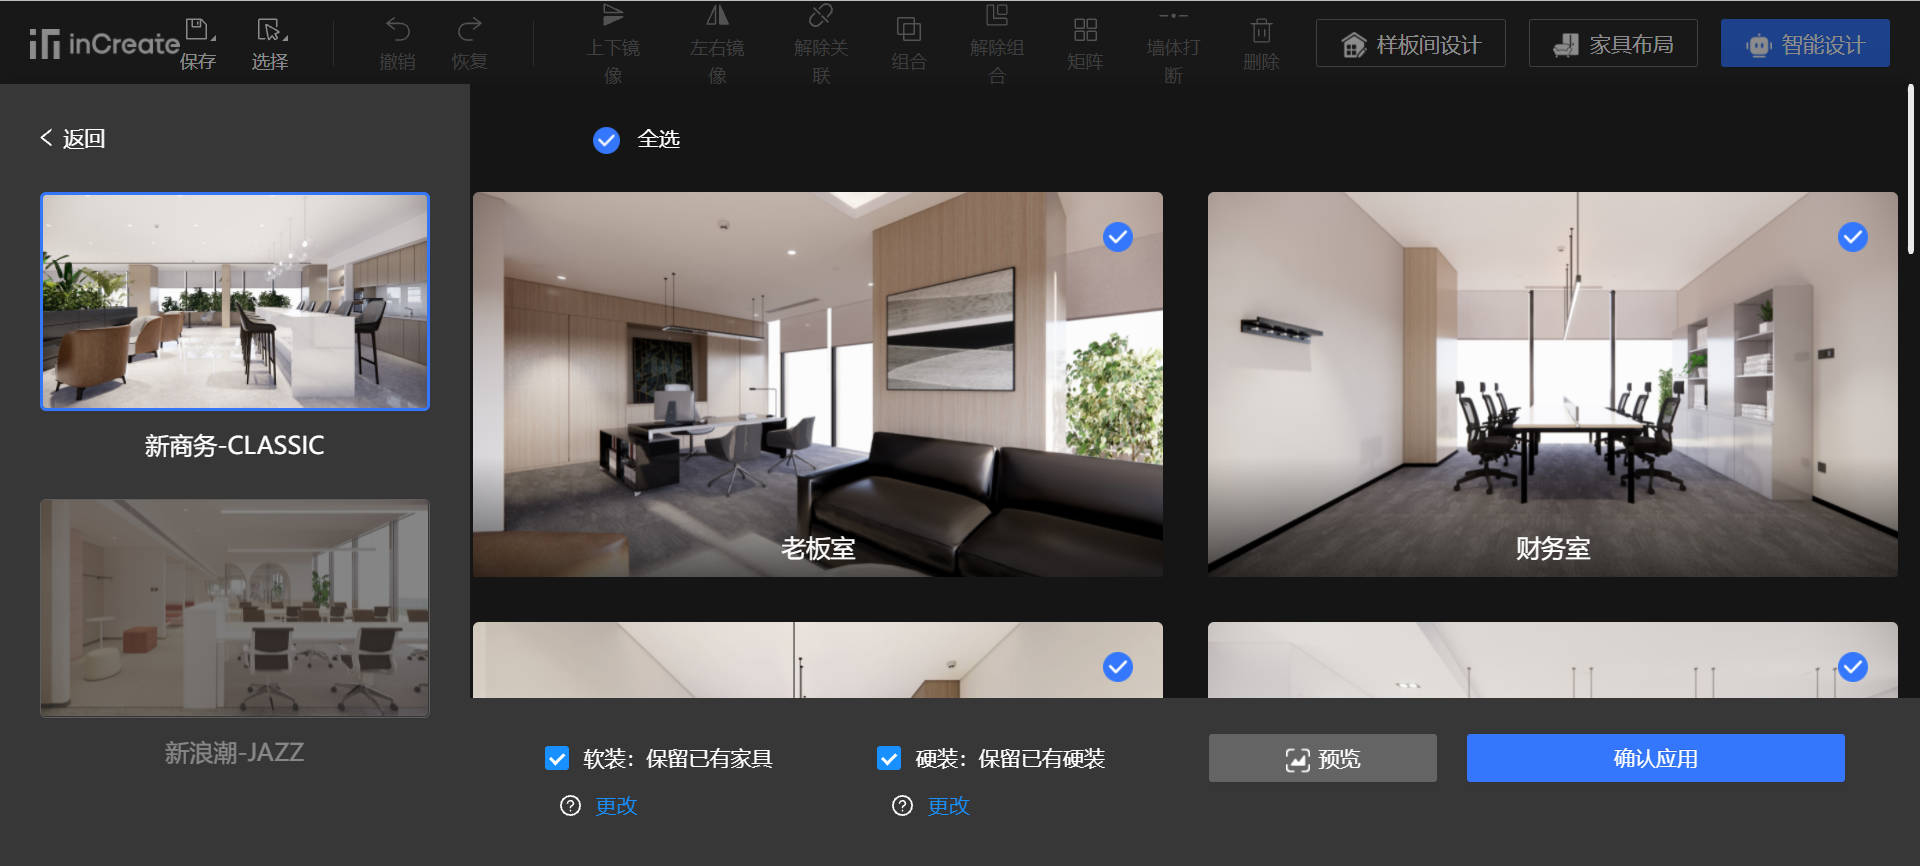Open the 家具布局 tab

pyautogui.click(x=1613, y=44)
